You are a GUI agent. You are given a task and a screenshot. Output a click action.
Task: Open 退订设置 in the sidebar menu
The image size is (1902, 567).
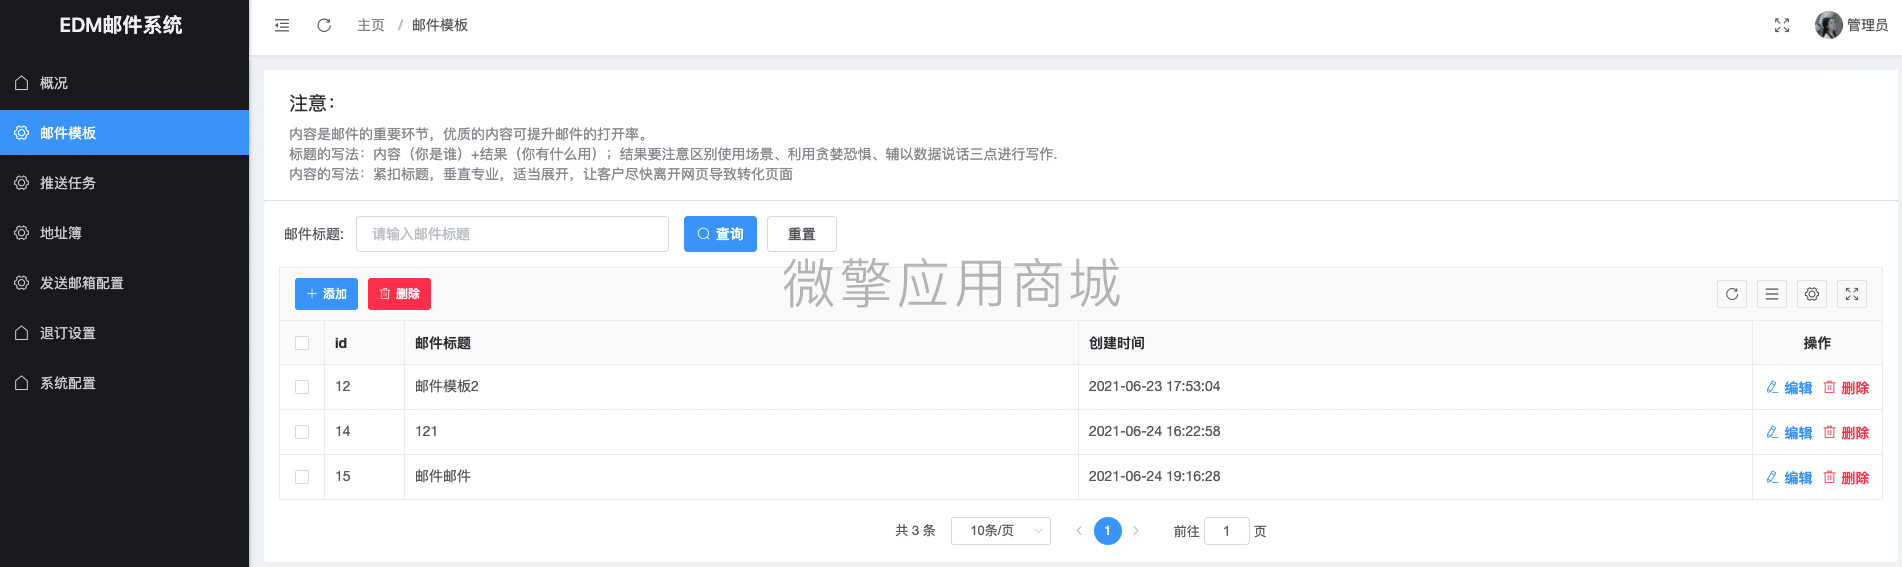click(x=124, y=333)
